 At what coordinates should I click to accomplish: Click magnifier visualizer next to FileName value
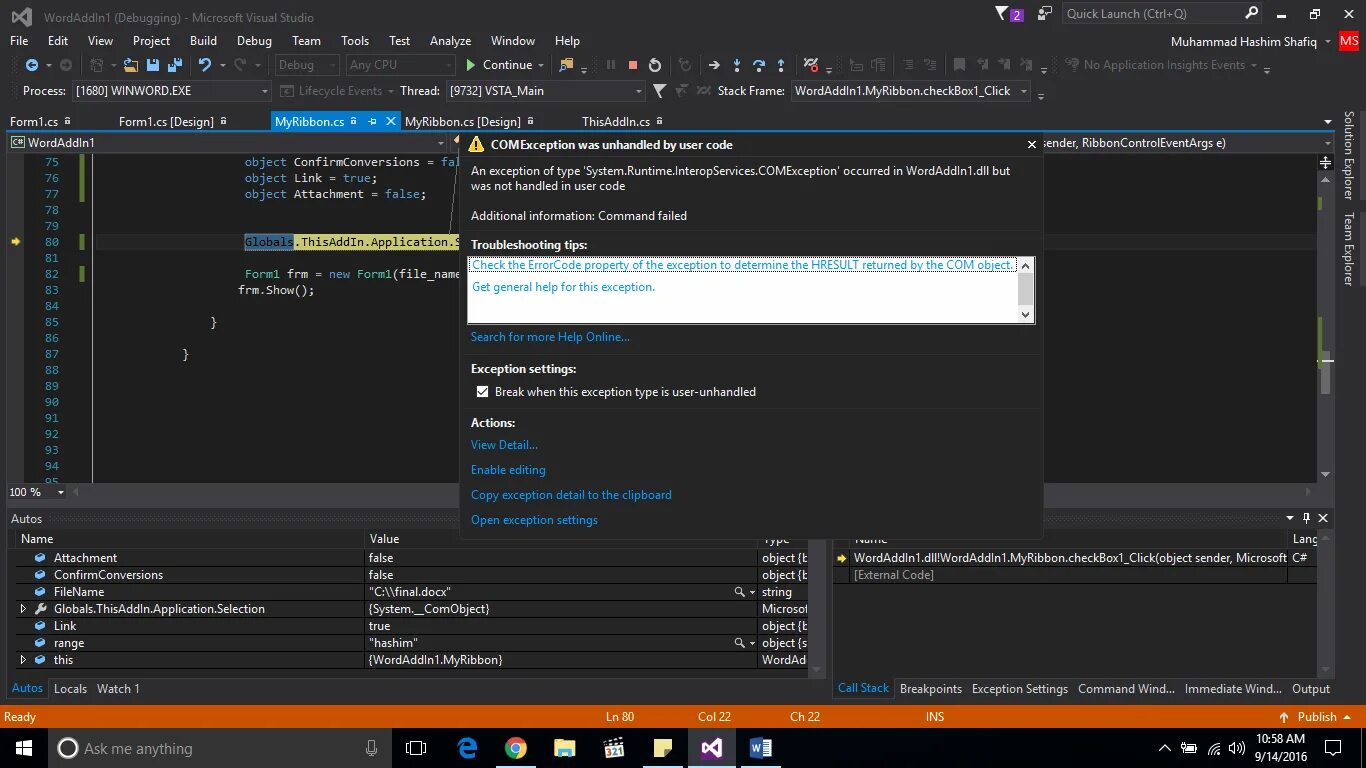739,592
